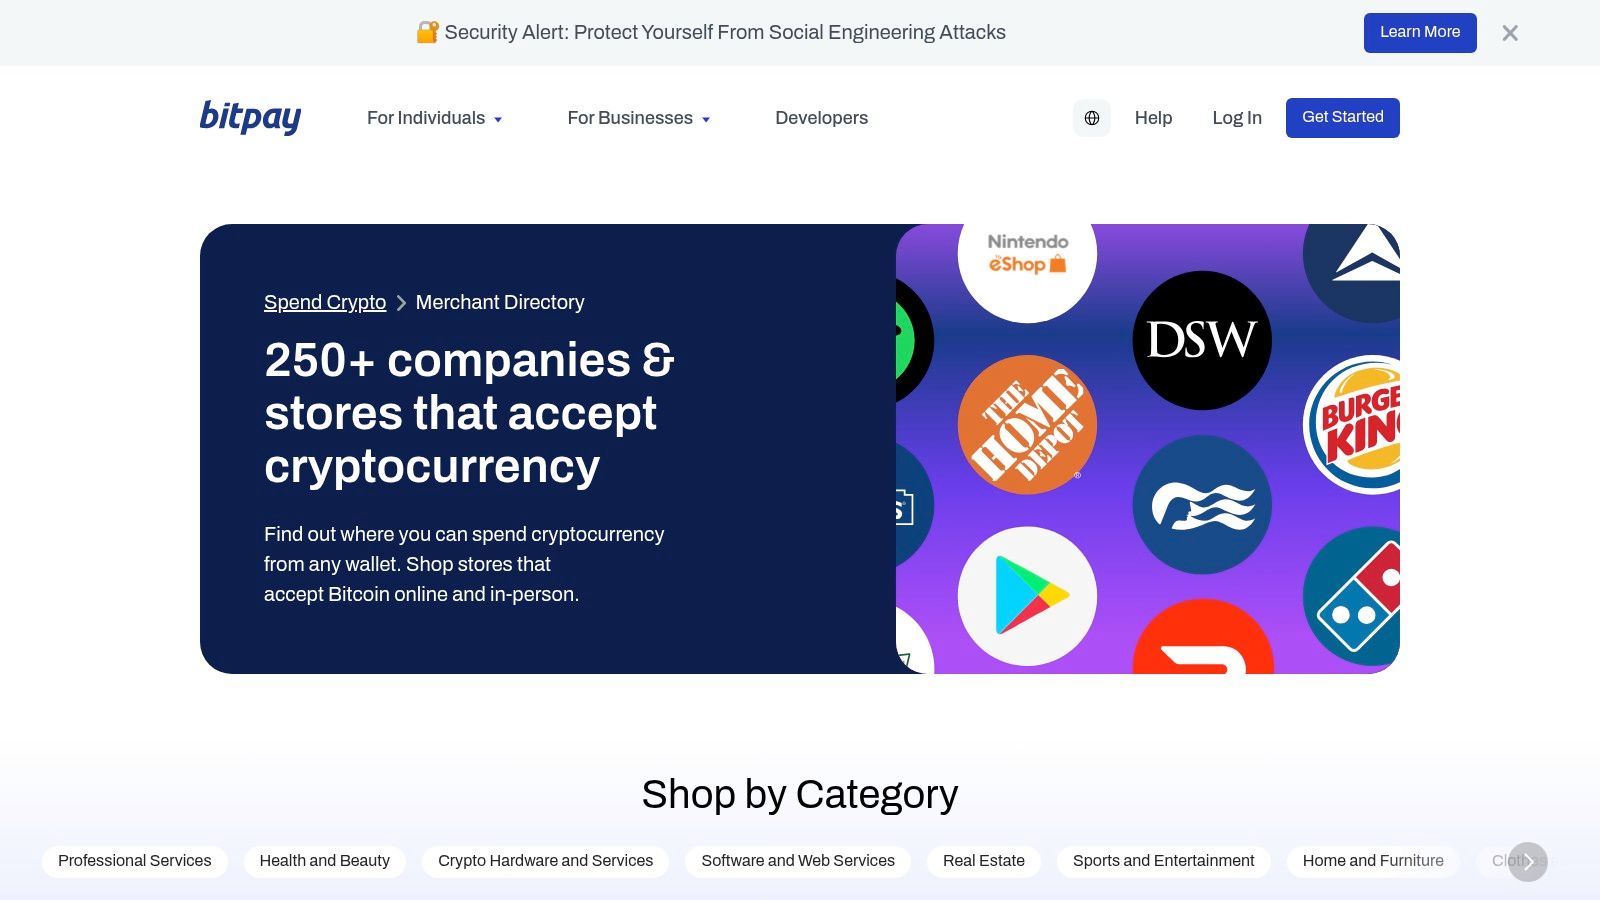This screenshot has height=900, width=1600.
Task: Select the Domino's logo
Action: pos(1352,596)
